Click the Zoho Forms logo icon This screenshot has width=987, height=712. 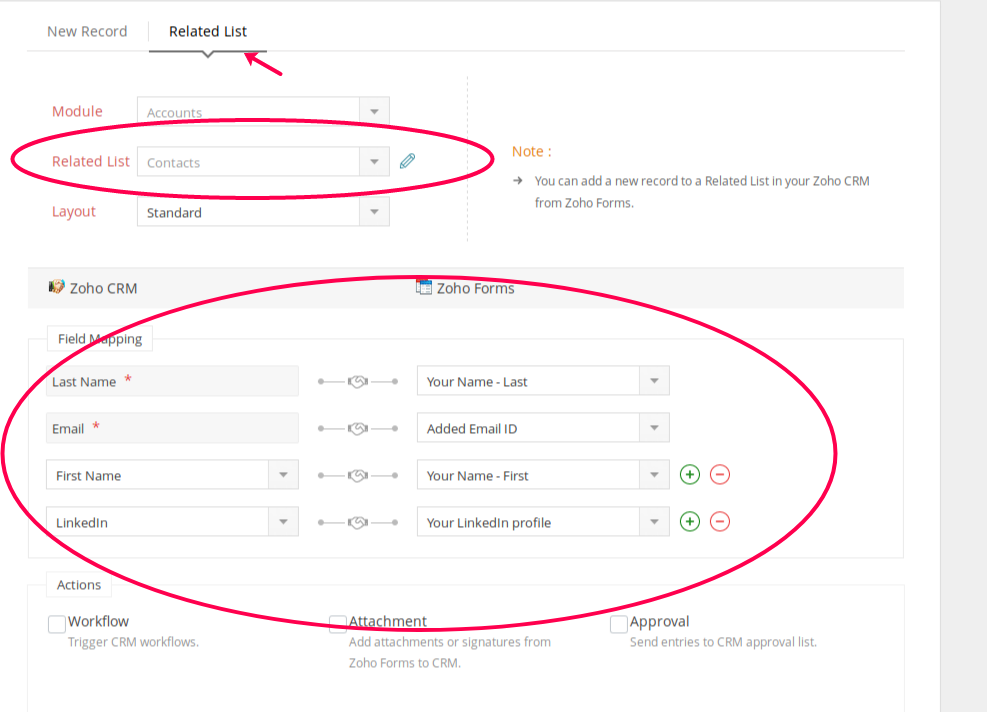(x=424, y=287)
